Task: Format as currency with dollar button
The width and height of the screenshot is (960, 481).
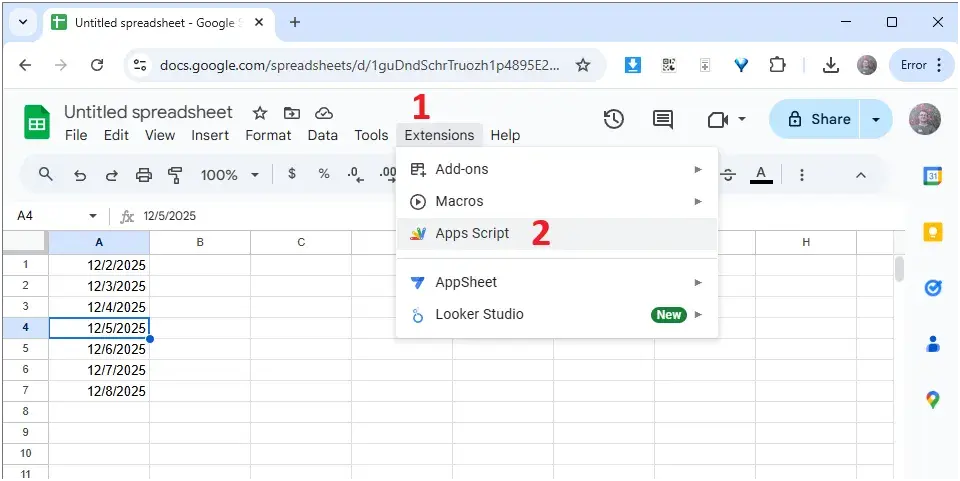Action: 292,174
